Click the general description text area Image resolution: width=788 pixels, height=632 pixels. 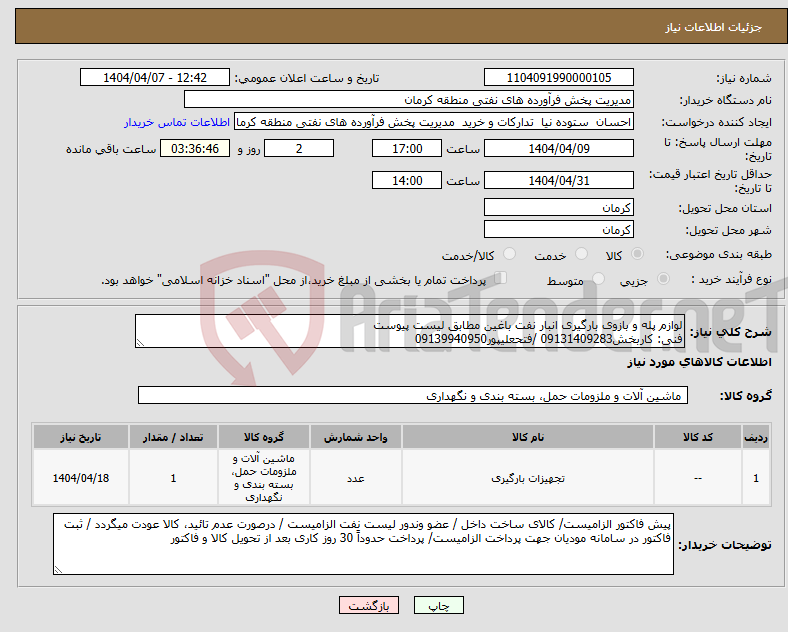coord(410,331)
